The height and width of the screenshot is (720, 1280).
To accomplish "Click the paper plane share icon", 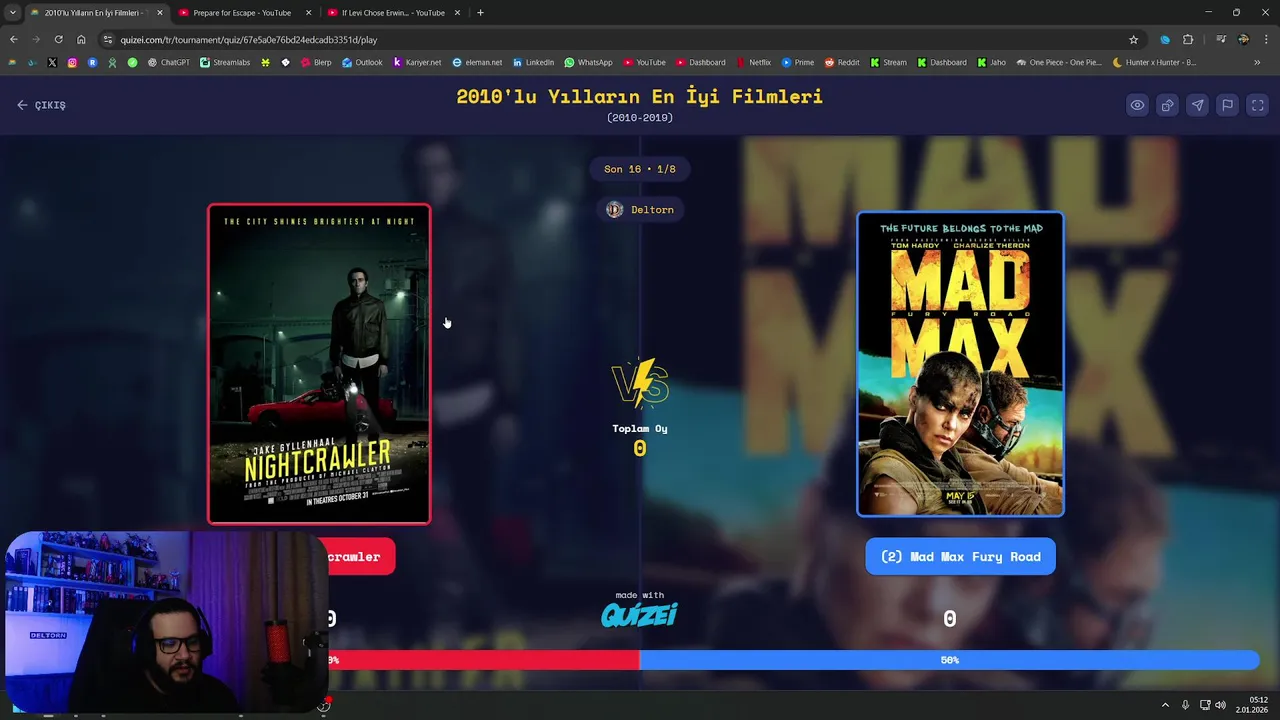I will tap(1197, 105).
